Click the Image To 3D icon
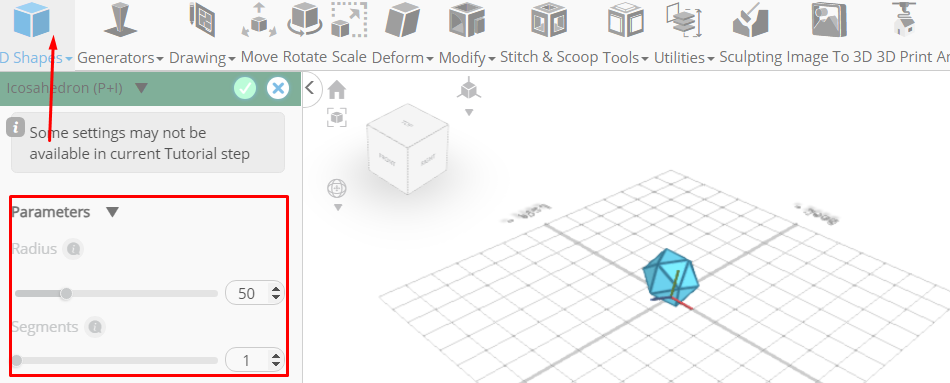Screen dimensions: 950x383 click(x=828, y=20)
